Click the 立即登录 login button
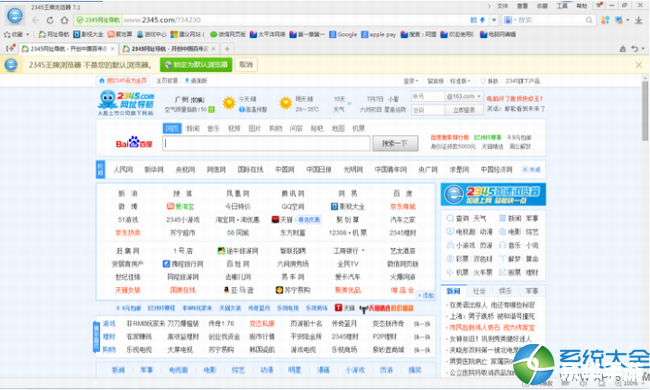The width and height of the screenshot is (650, 390). coord(464,110)
